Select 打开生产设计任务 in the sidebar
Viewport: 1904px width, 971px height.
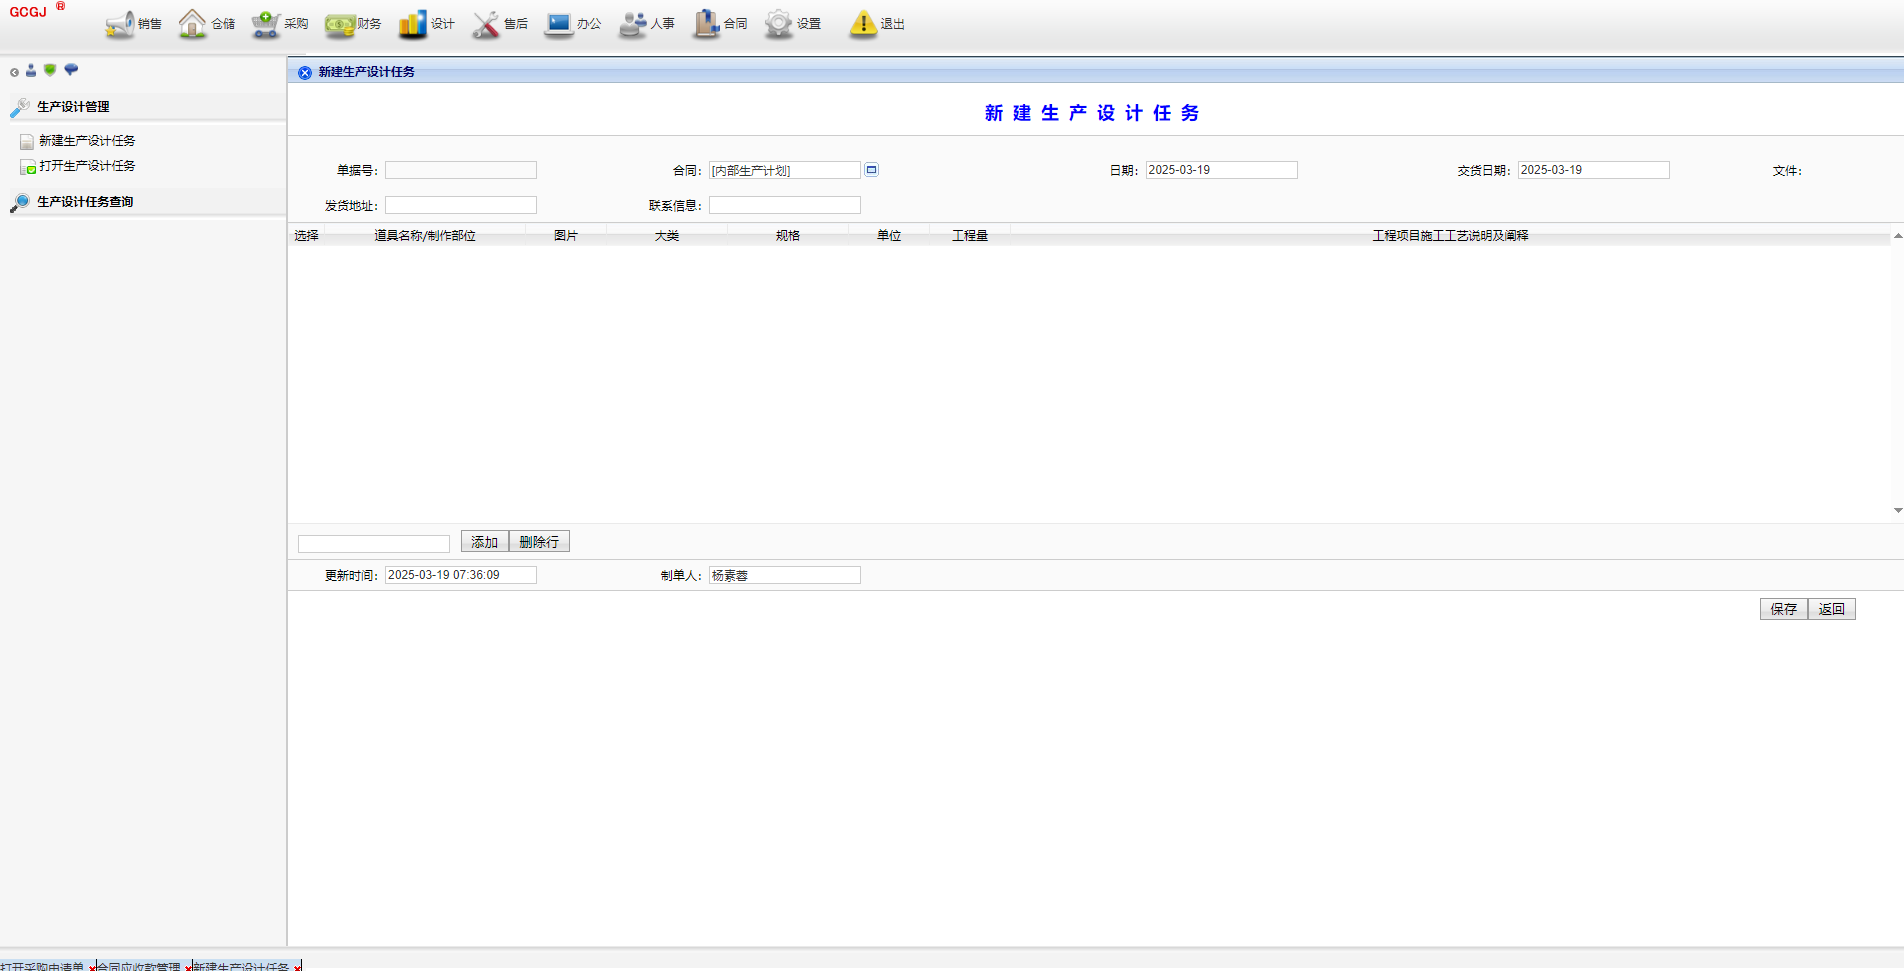[87, 166]
